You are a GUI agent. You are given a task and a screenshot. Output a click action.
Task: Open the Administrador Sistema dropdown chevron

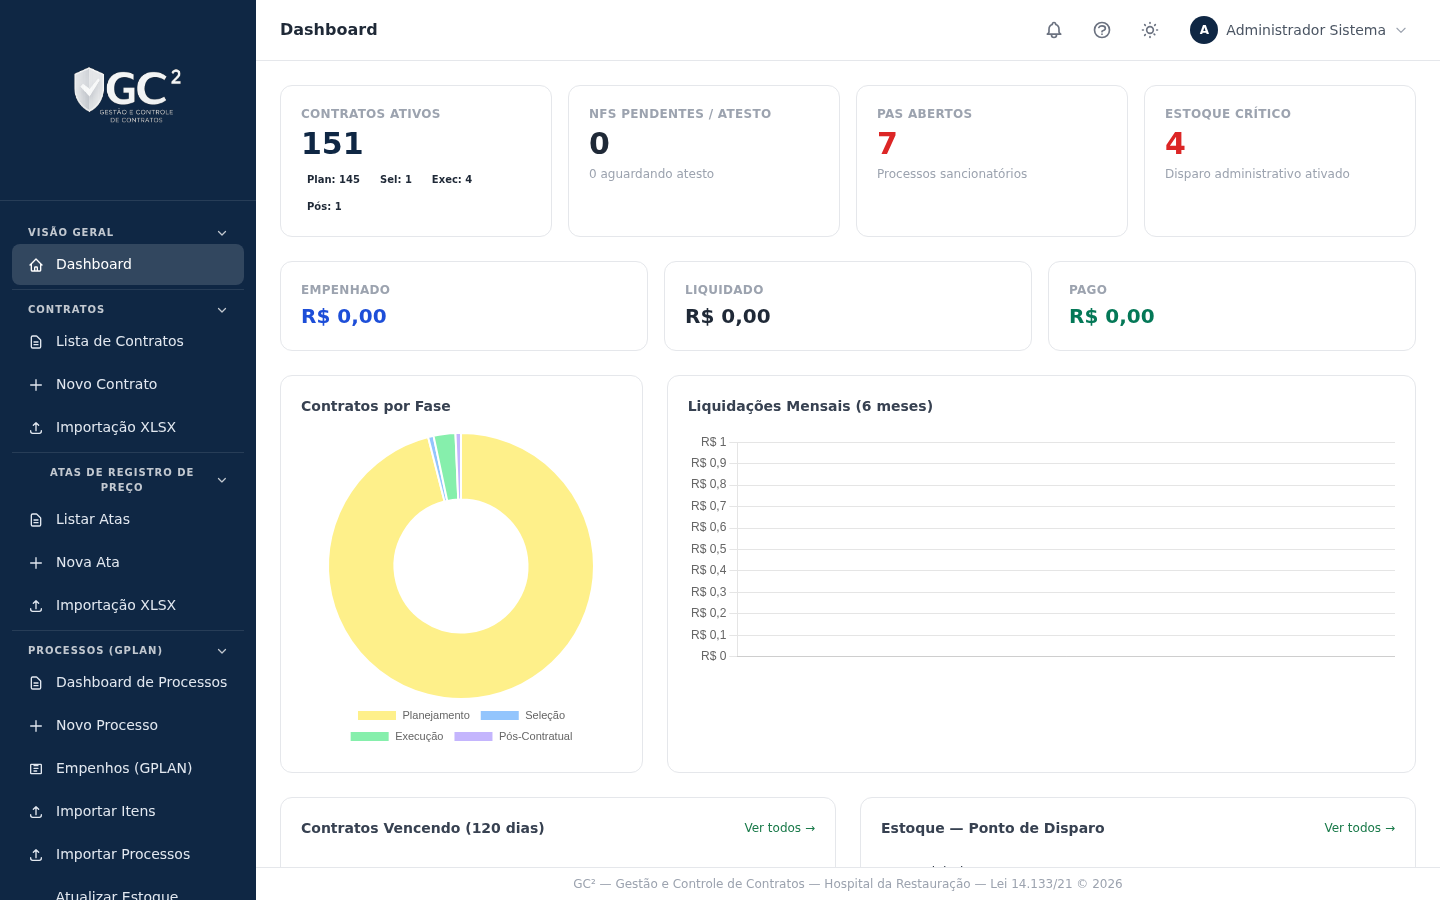coord(1401,30)
